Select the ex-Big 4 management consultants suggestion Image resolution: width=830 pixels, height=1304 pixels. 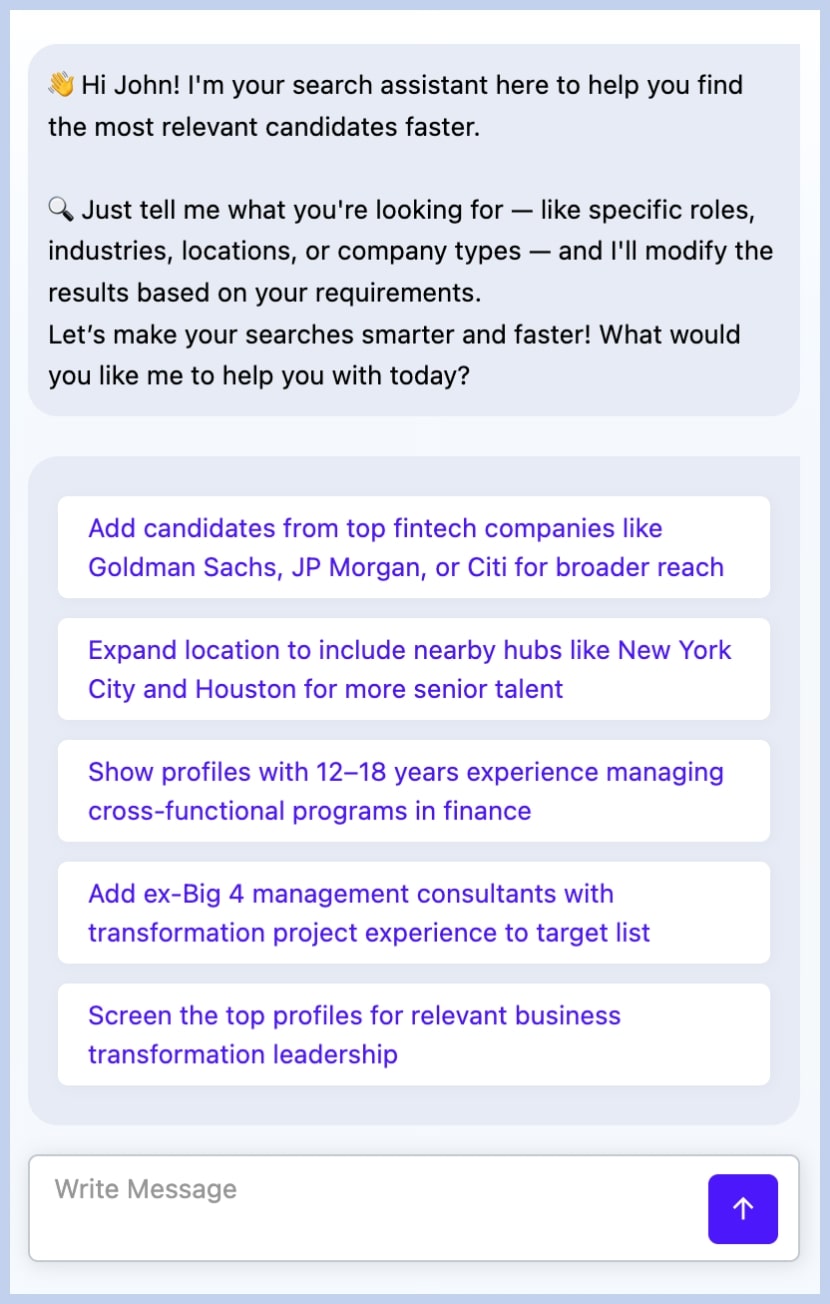tap(413, 913)
